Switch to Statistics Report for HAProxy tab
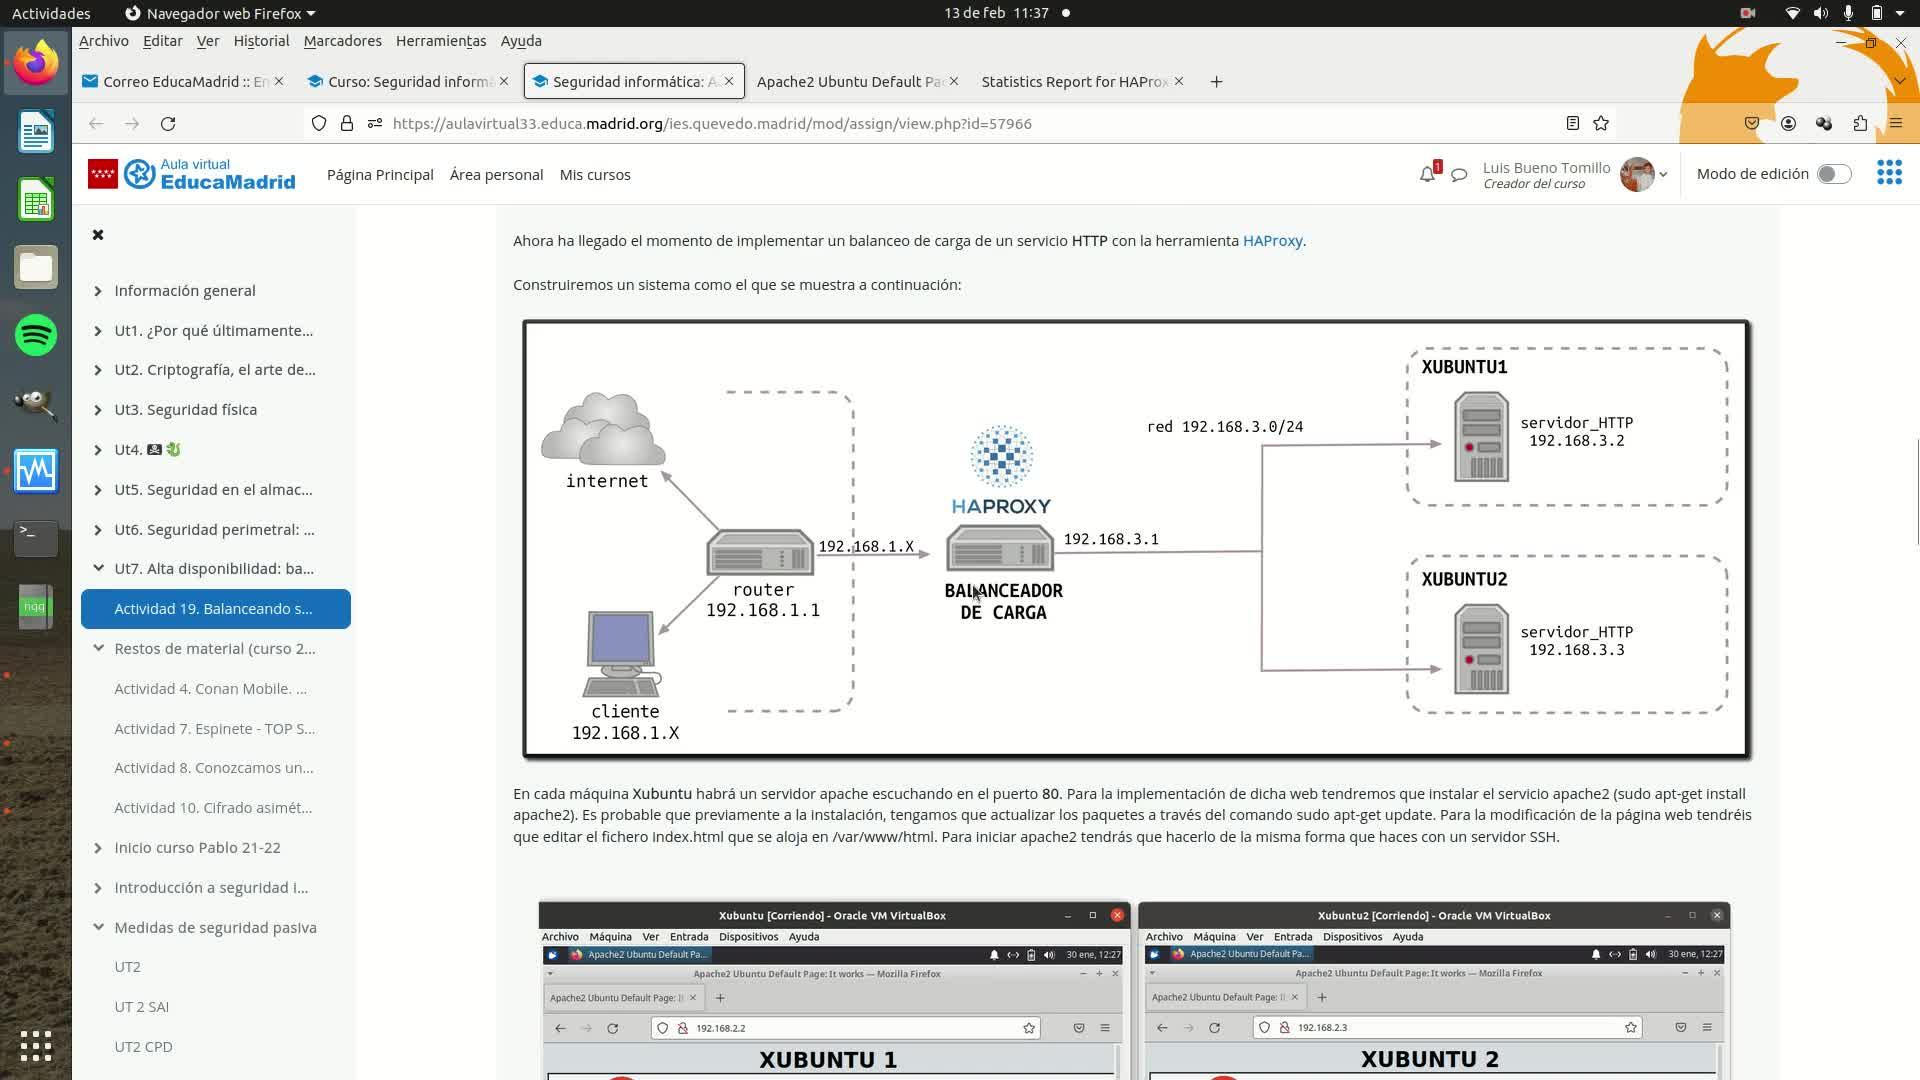Screen dimensions: 1920x1080 tap(1074, 82)
